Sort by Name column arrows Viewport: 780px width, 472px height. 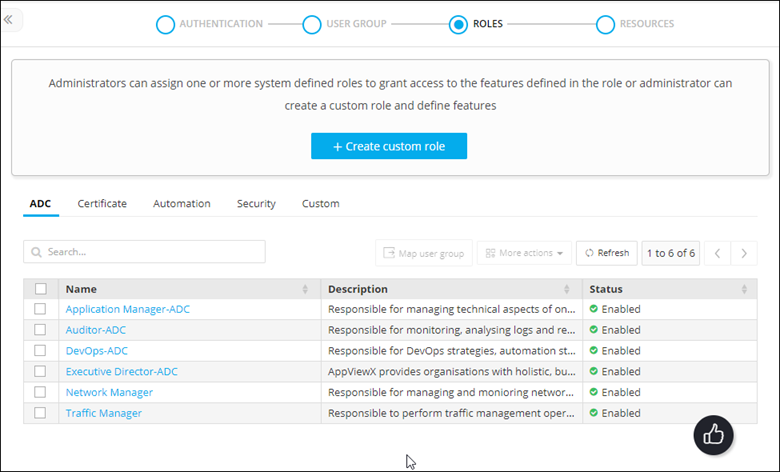pyautogui.click(x=305, y=289)
